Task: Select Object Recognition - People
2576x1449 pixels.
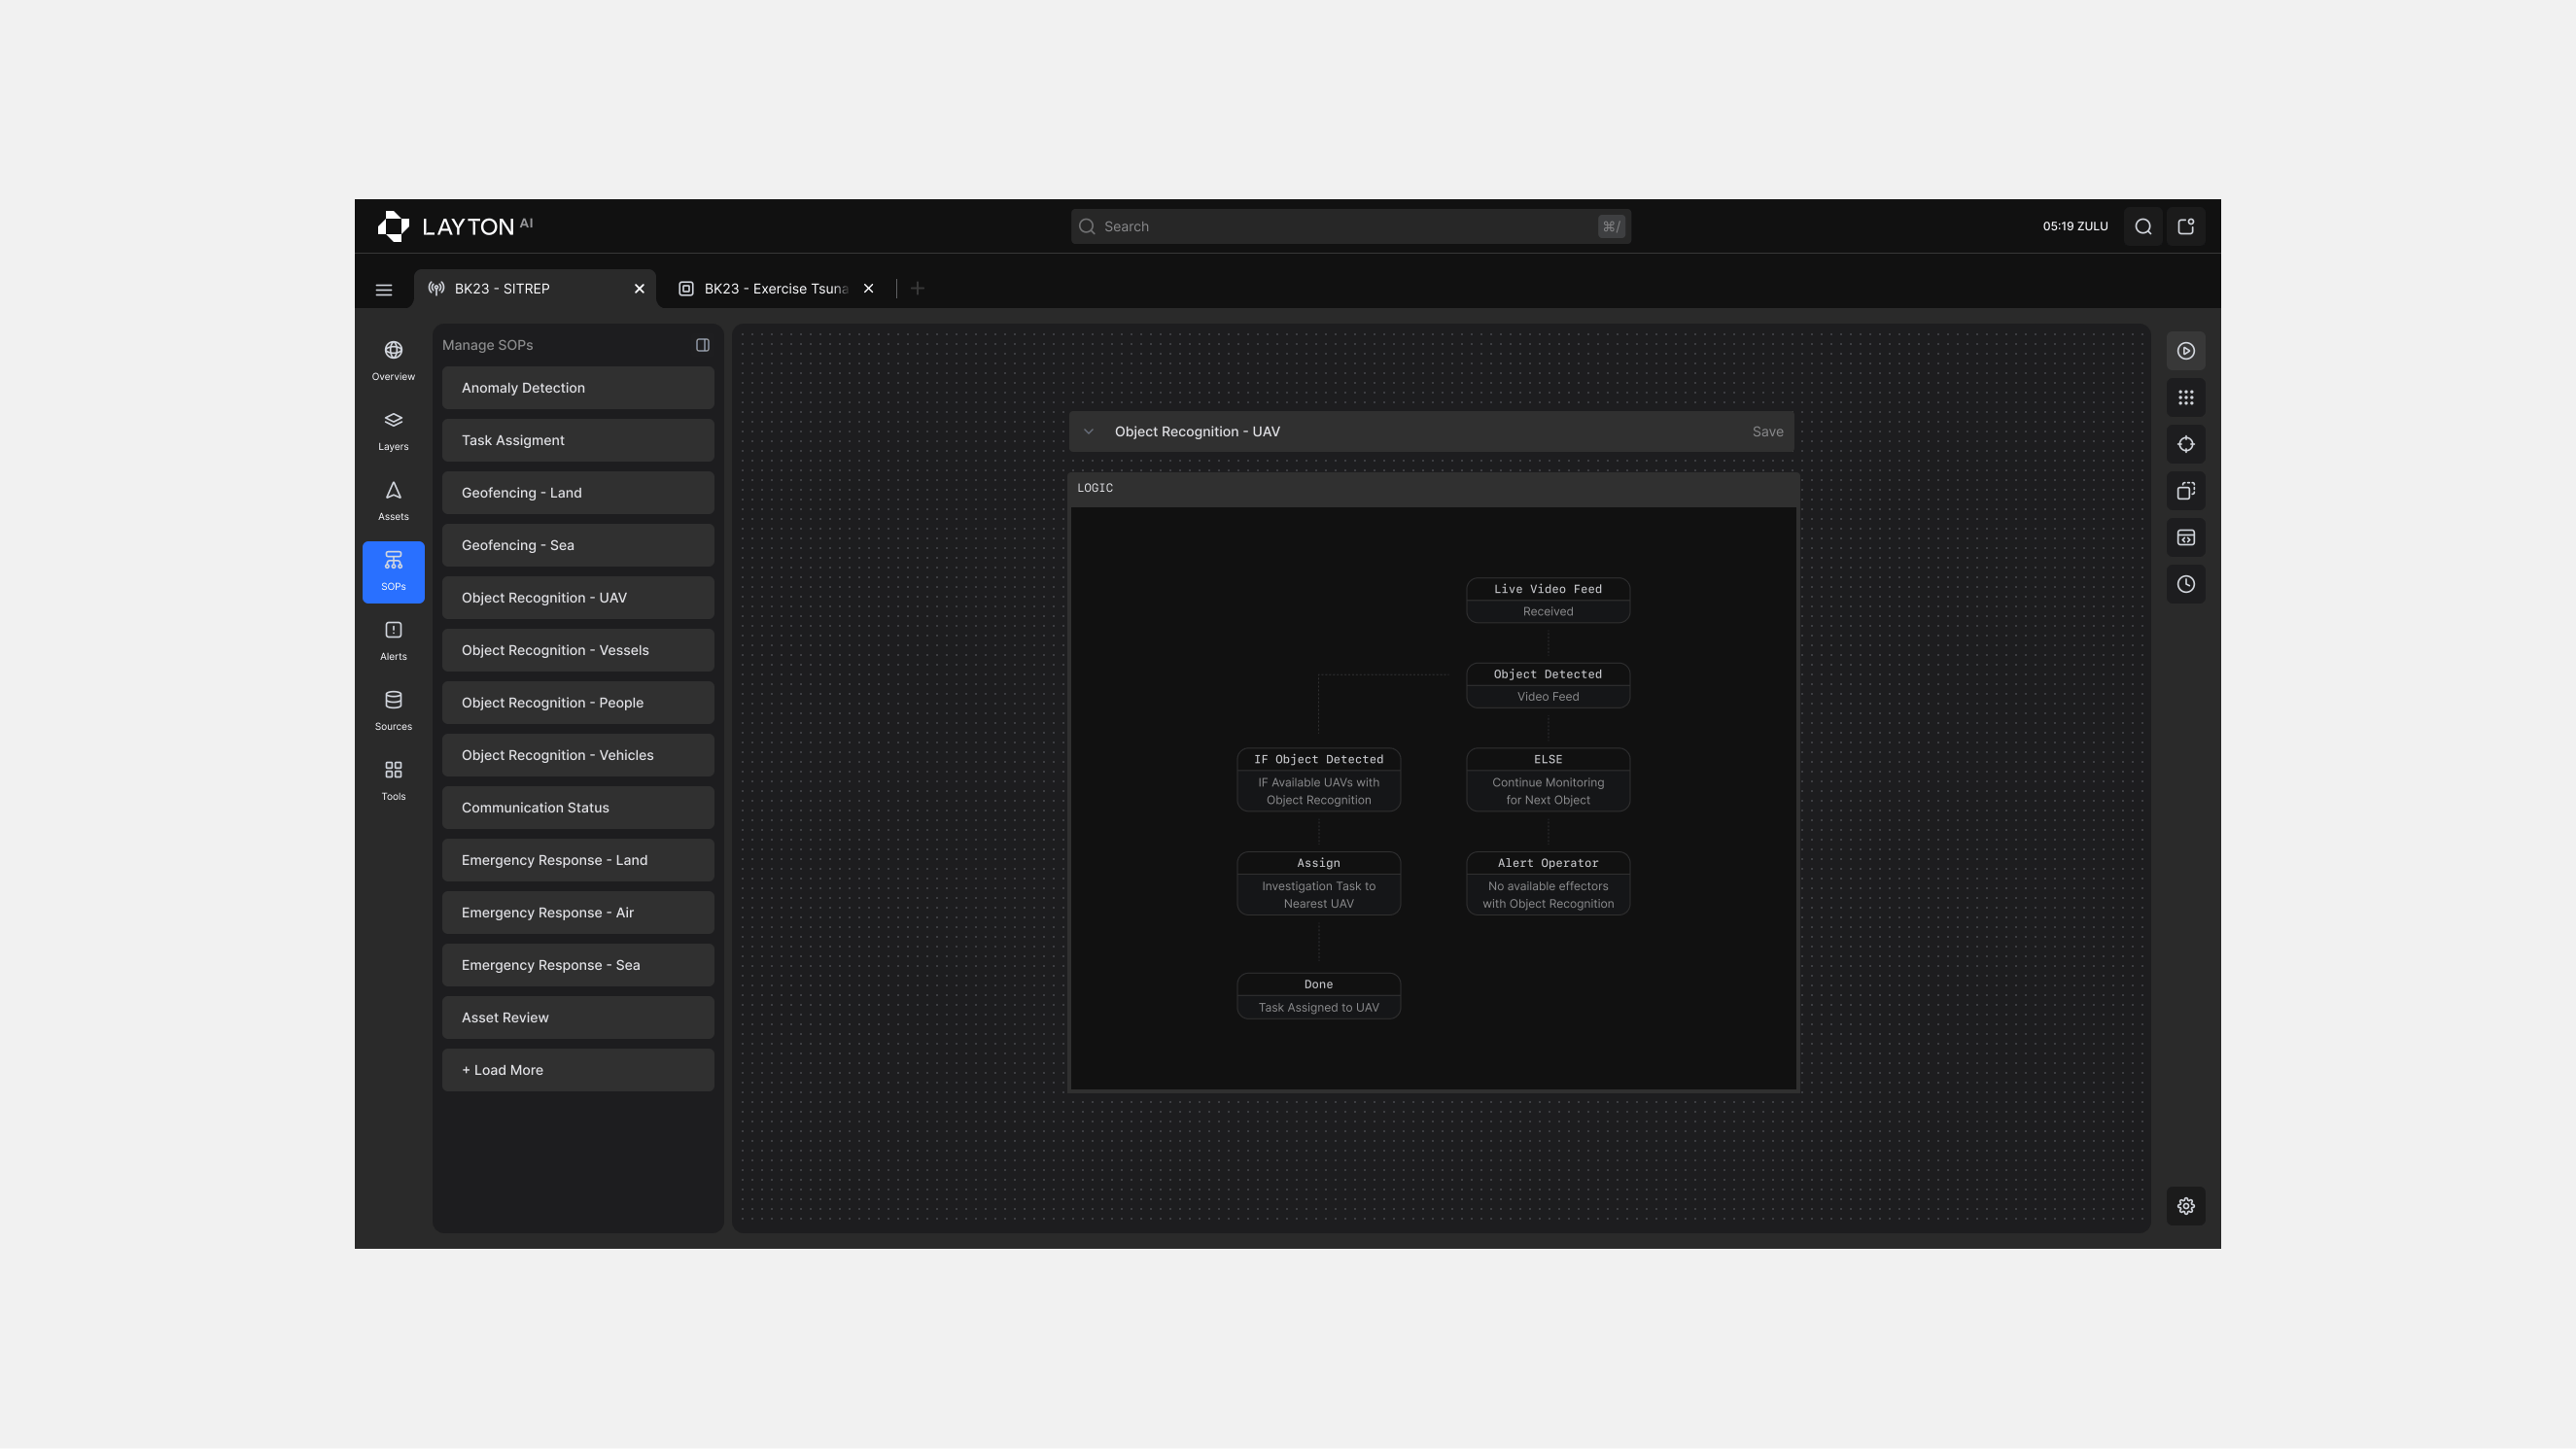Action: tap(578, 703)
